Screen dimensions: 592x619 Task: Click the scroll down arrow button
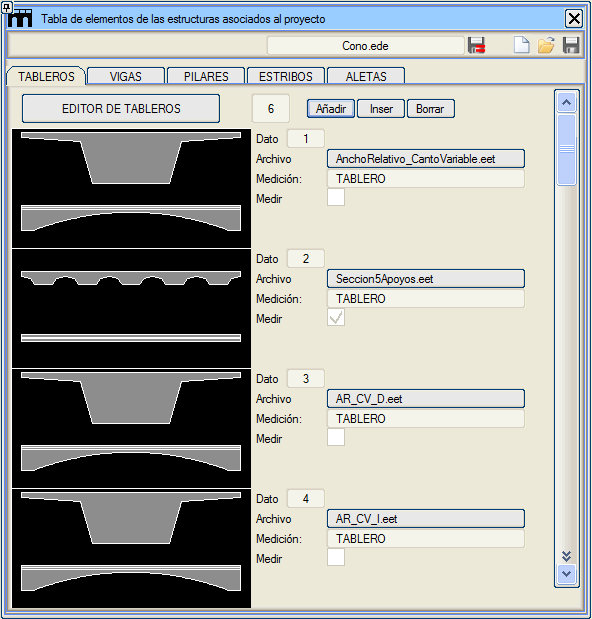567,574
